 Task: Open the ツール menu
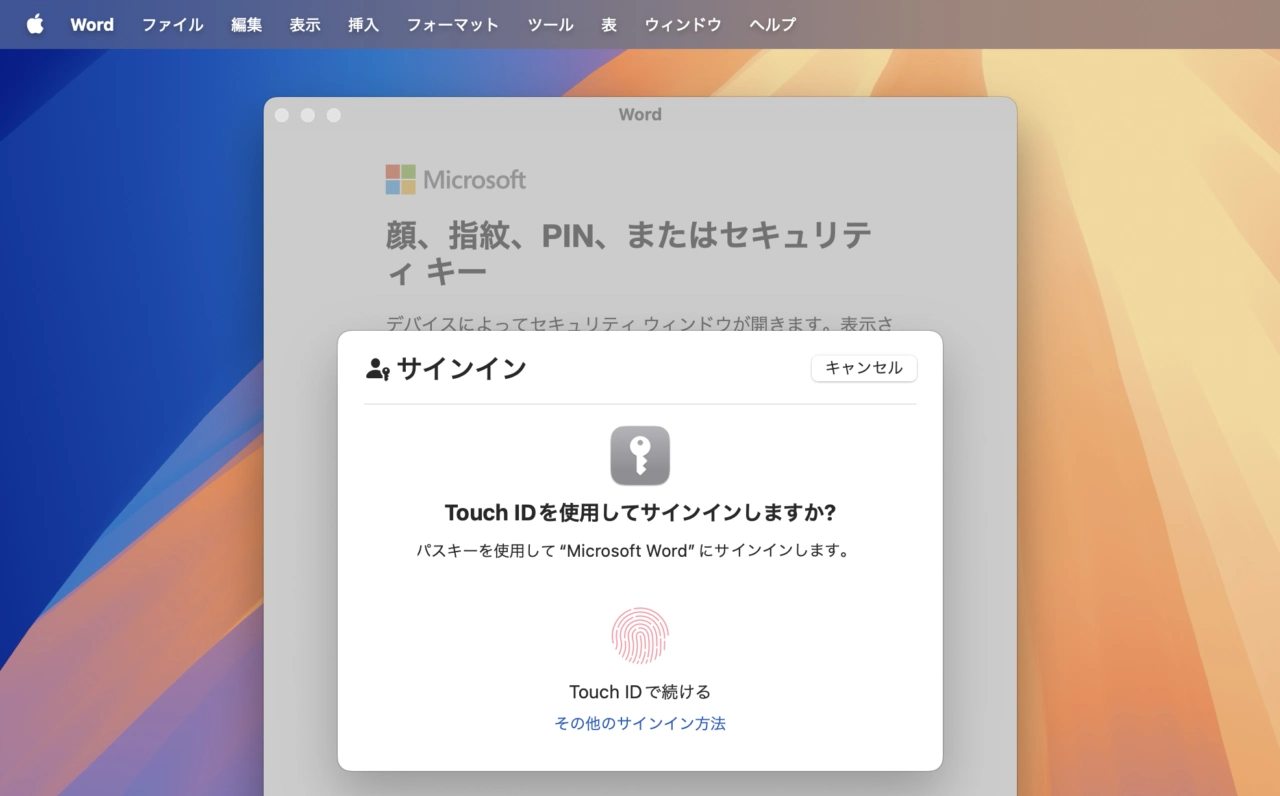tap(550, 24)
